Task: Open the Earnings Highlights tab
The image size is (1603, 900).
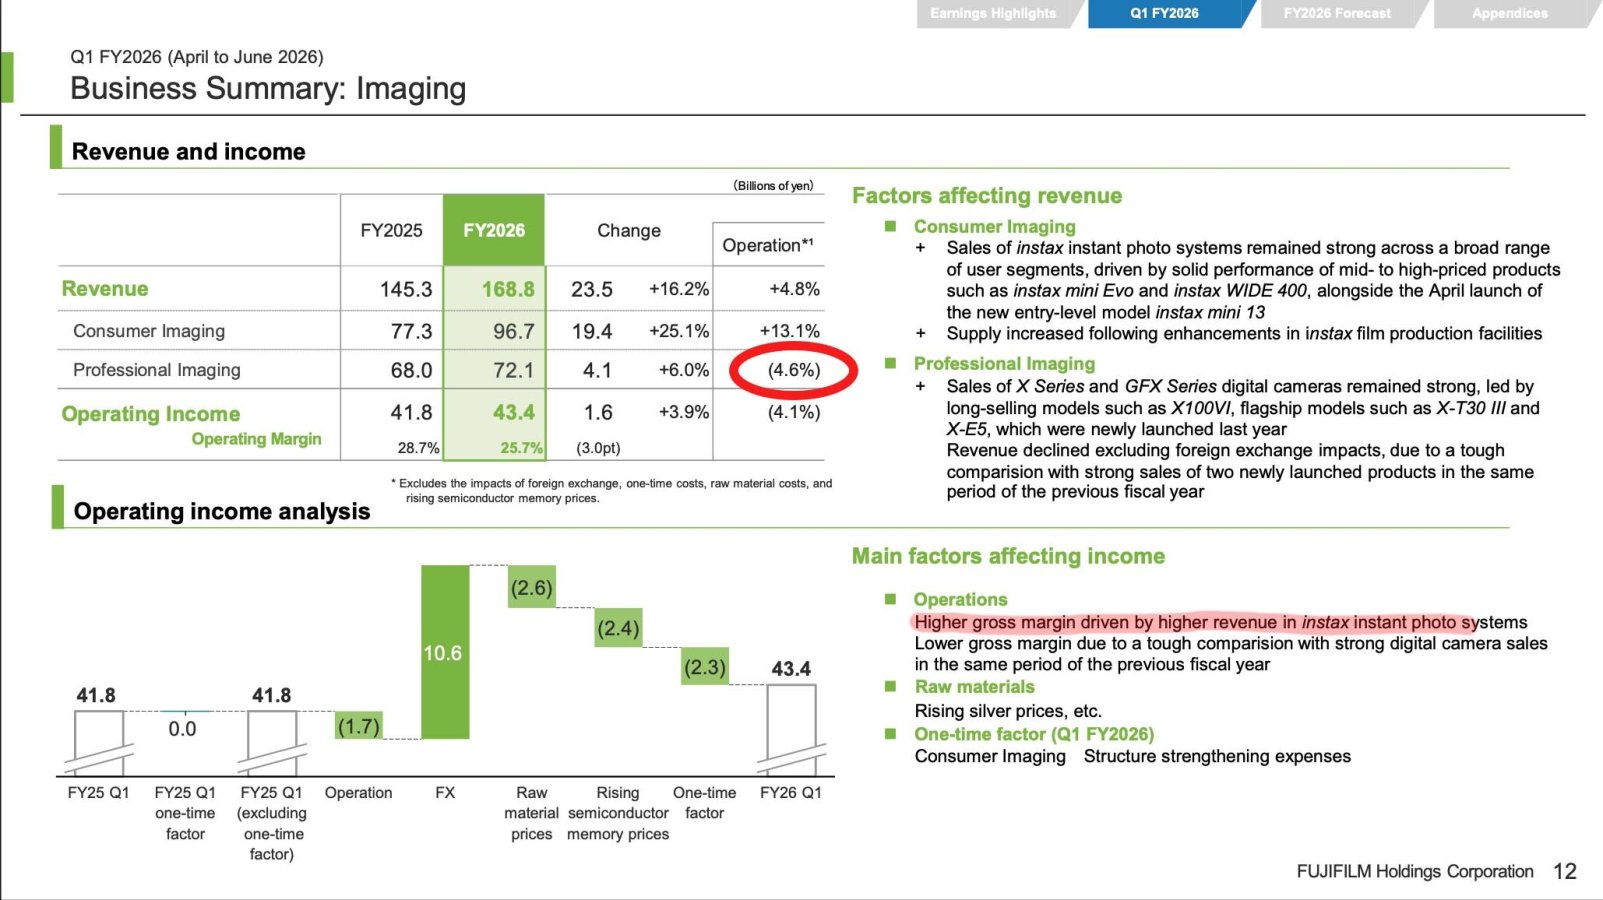Action: tap(993, 13)
